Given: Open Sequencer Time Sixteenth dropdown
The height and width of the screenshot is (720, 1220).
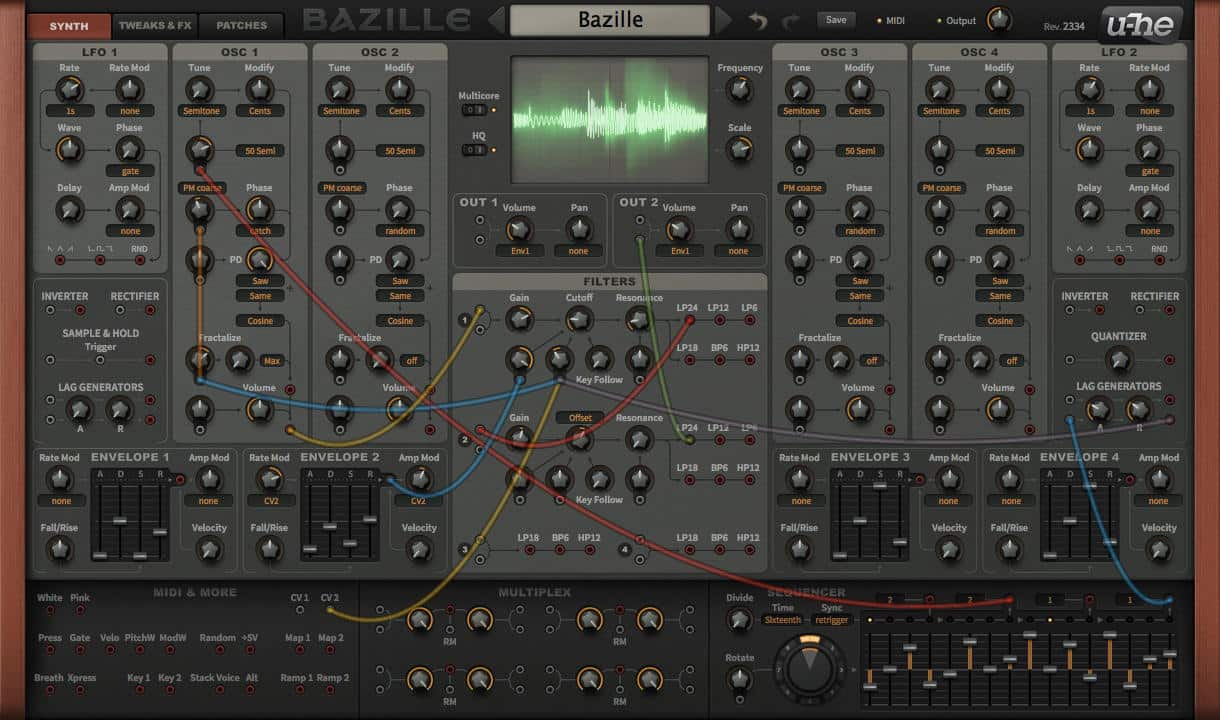Looking at the screenshot, I should pos(781,620).
